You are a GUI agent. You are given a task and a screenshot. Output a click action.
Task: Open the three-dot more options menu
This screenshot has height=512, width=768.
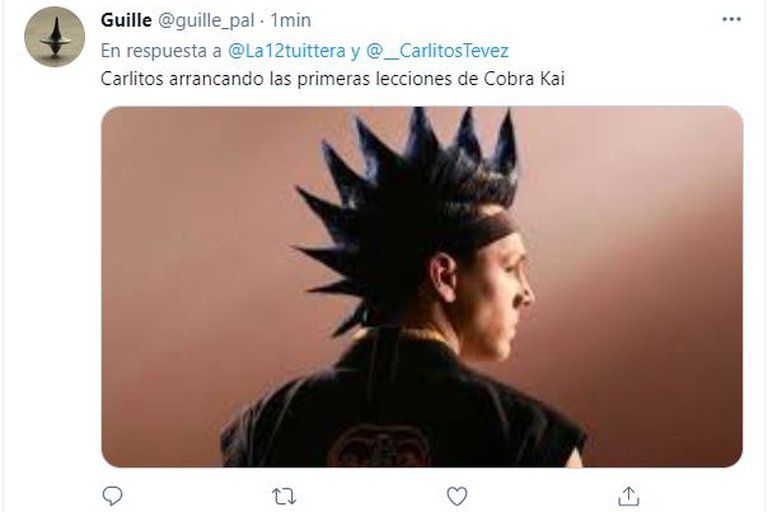click(731, 20)
